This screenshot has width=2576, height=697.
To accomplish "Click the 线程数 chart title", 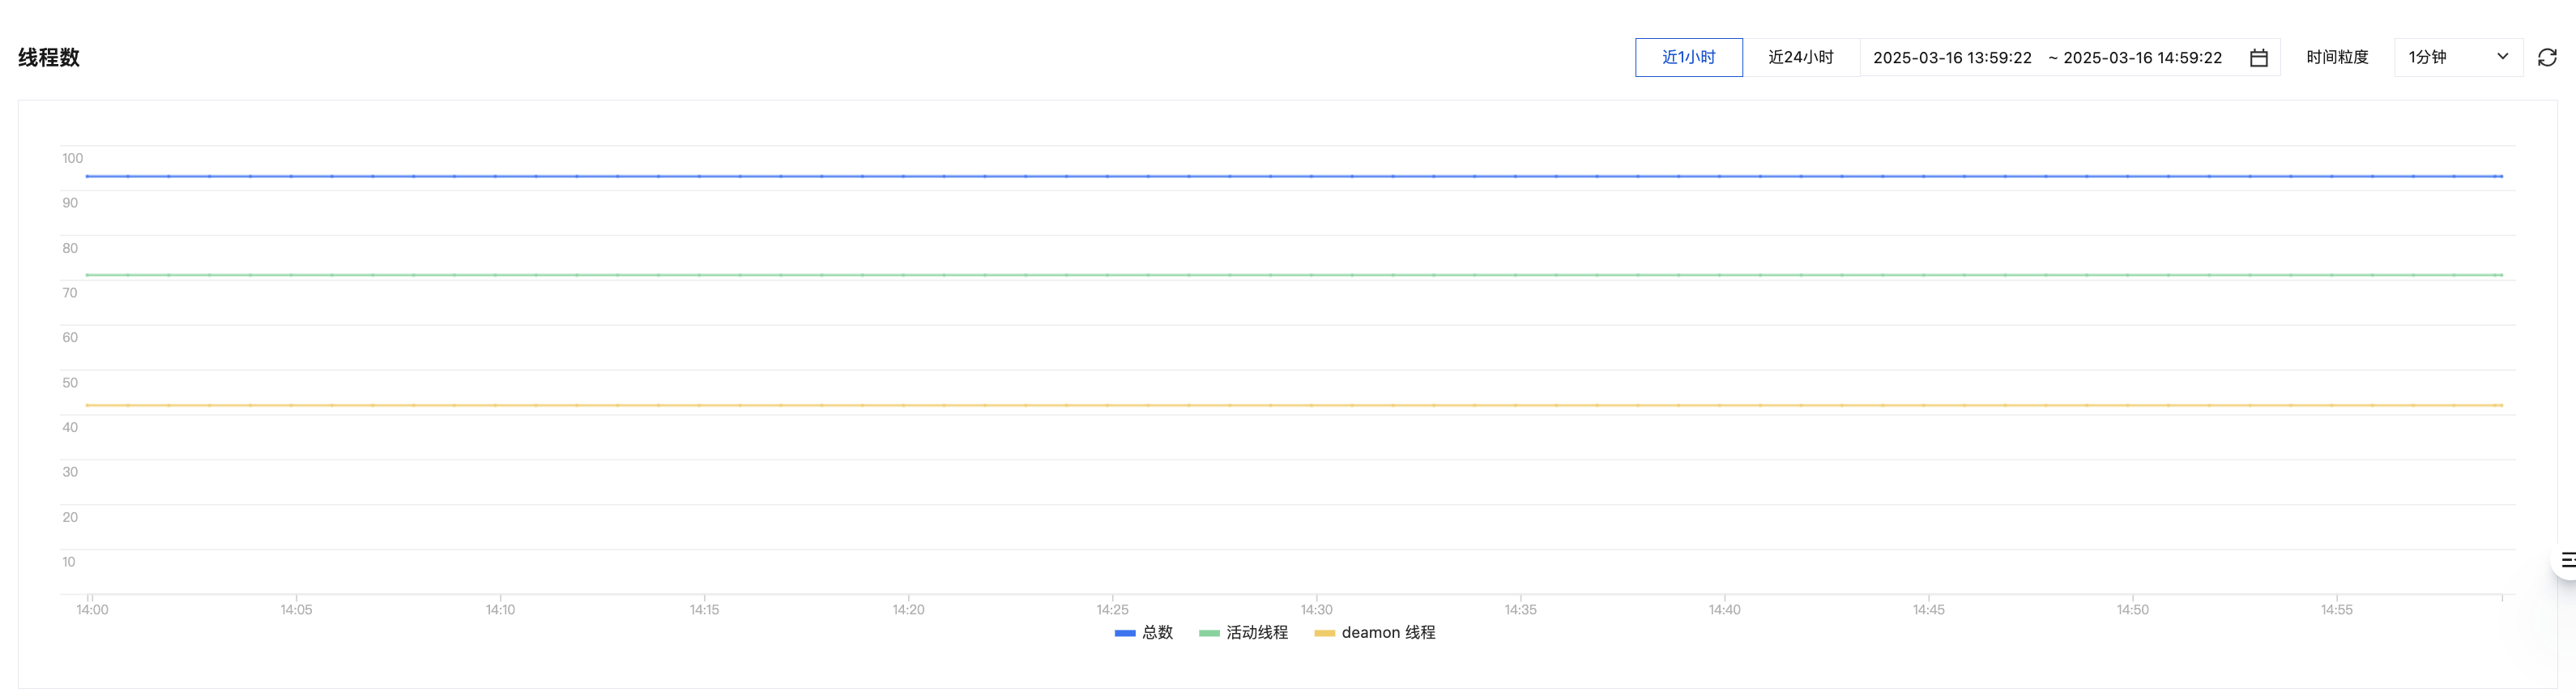I will 49,57.
